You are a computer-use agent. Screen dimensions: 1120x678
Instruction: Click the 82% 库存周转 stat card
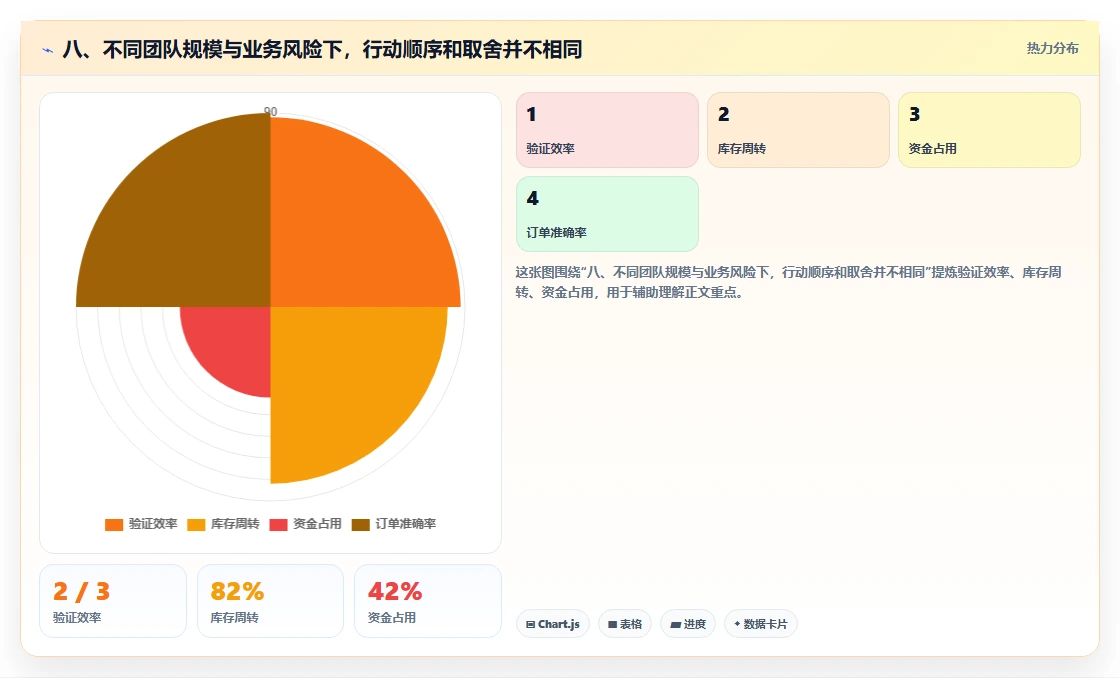click(x=270, y=601)
